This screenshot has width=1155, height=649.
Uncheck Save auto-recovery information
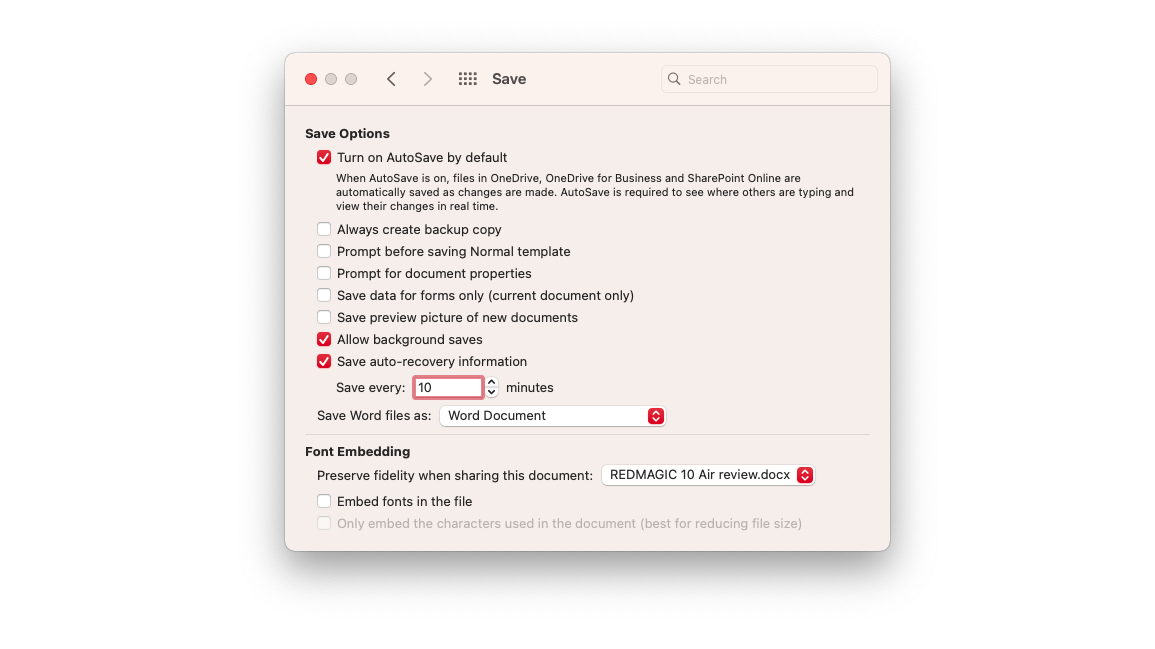(x=324, y=362)
